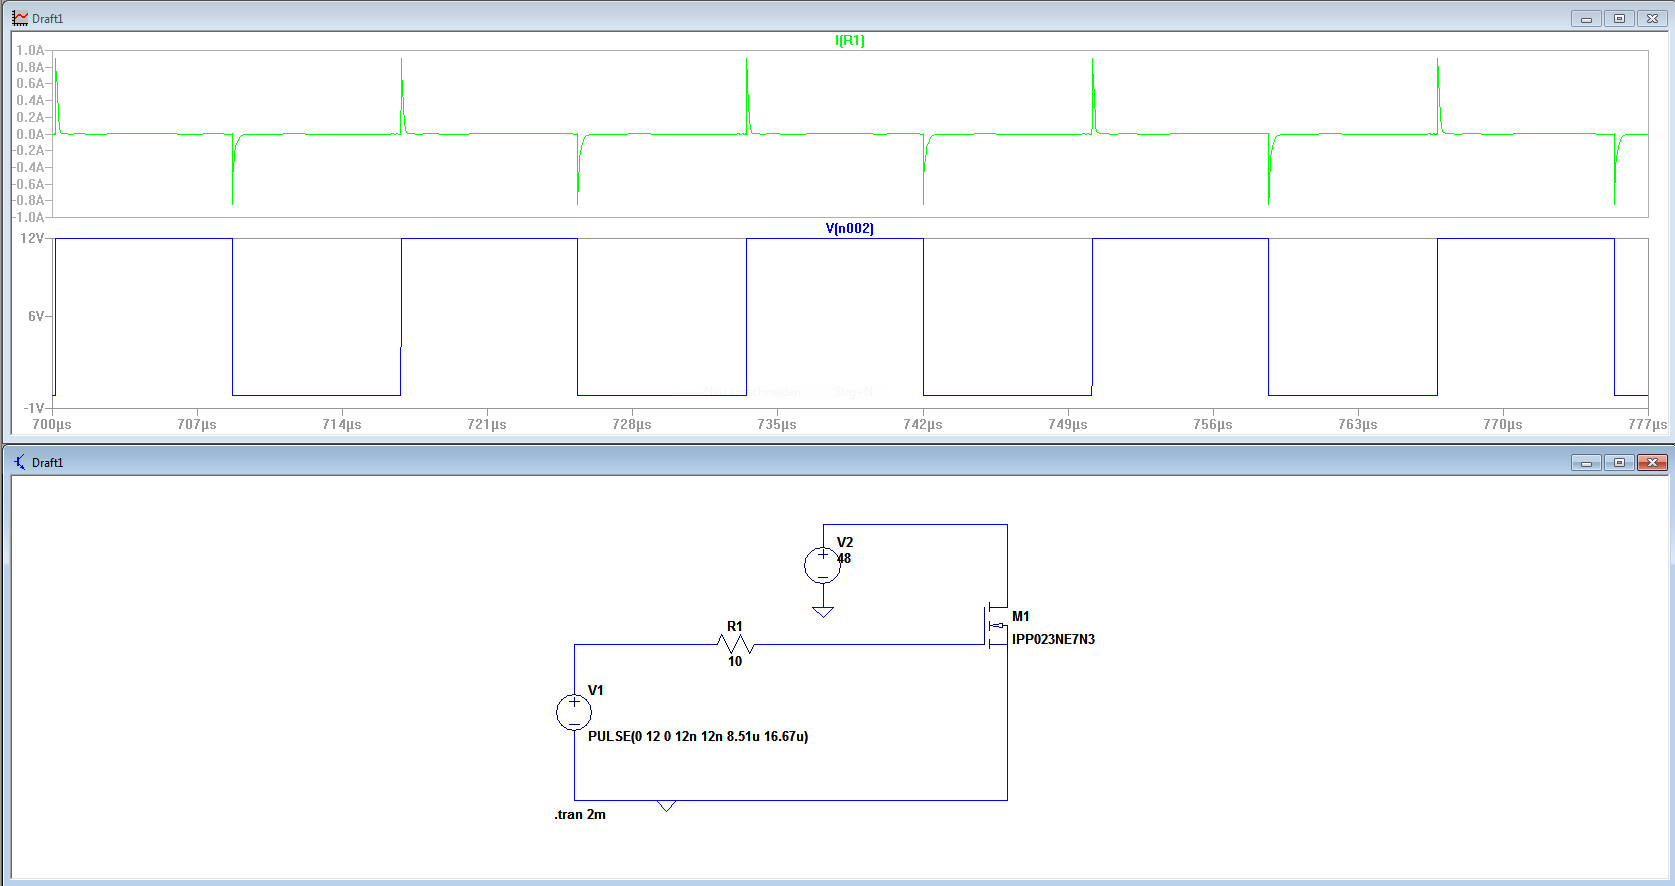Select voltage source V2 symbol

click(x=822, y=566)
